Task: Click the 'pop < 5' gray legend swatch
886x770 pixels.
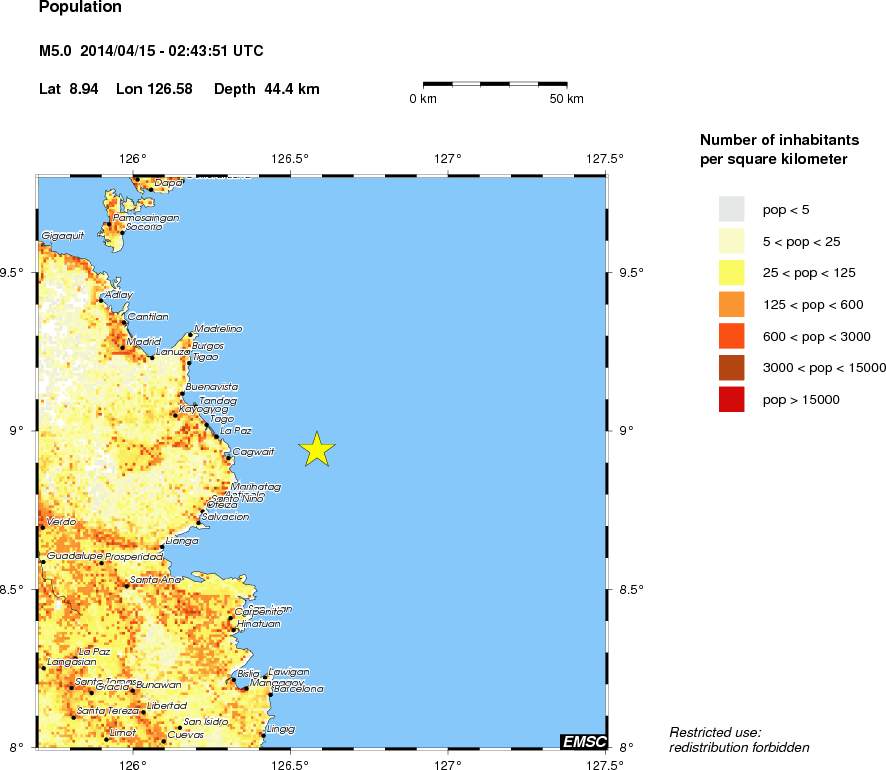Action: pos(731,208)
